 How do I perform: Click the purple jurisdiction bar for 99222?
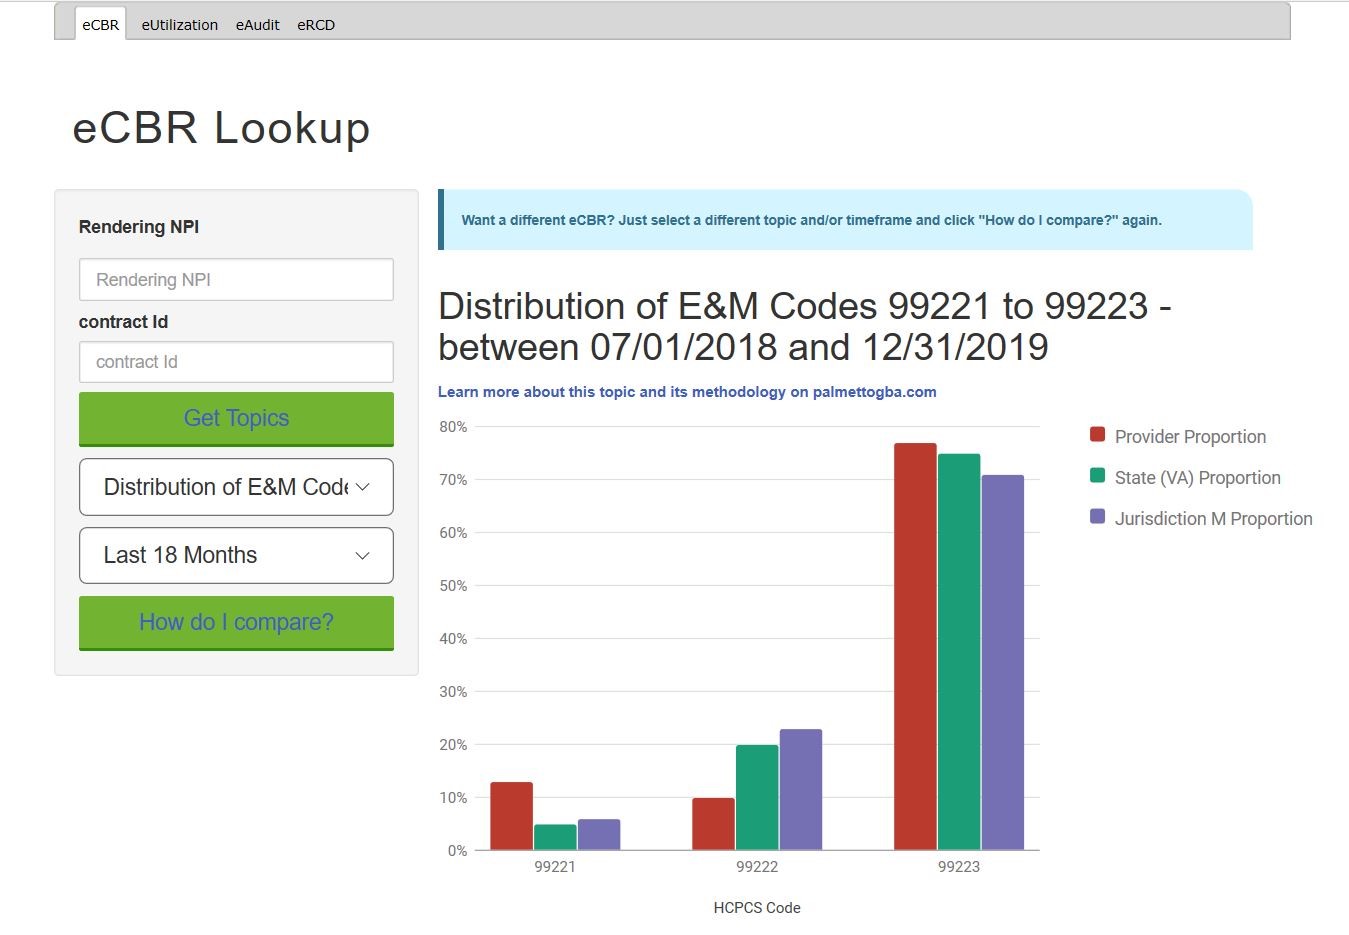pyautogui.click(x=801, y=790)
